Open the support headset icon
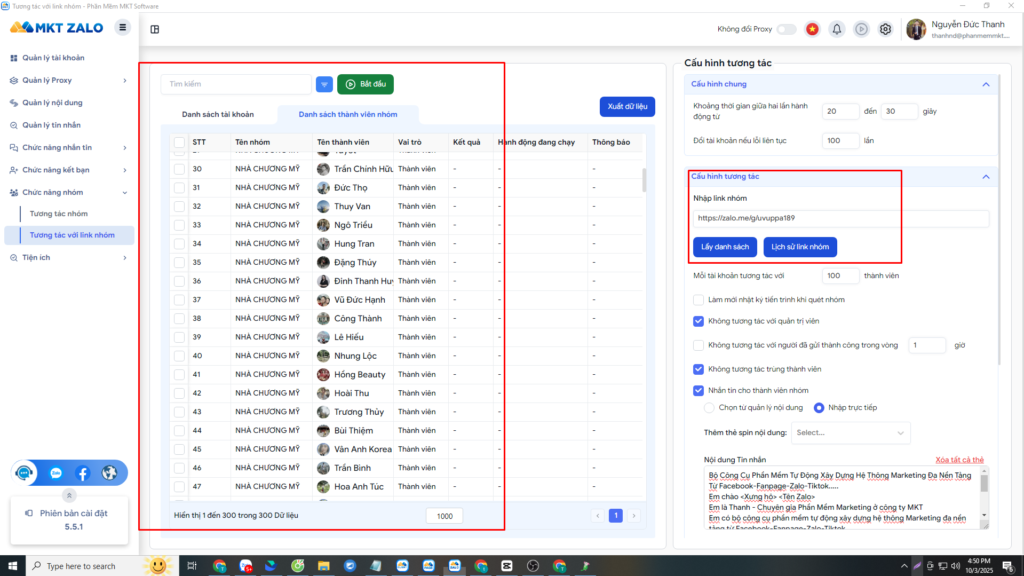Screen dimensions: 1024x576 click(24, 473)
